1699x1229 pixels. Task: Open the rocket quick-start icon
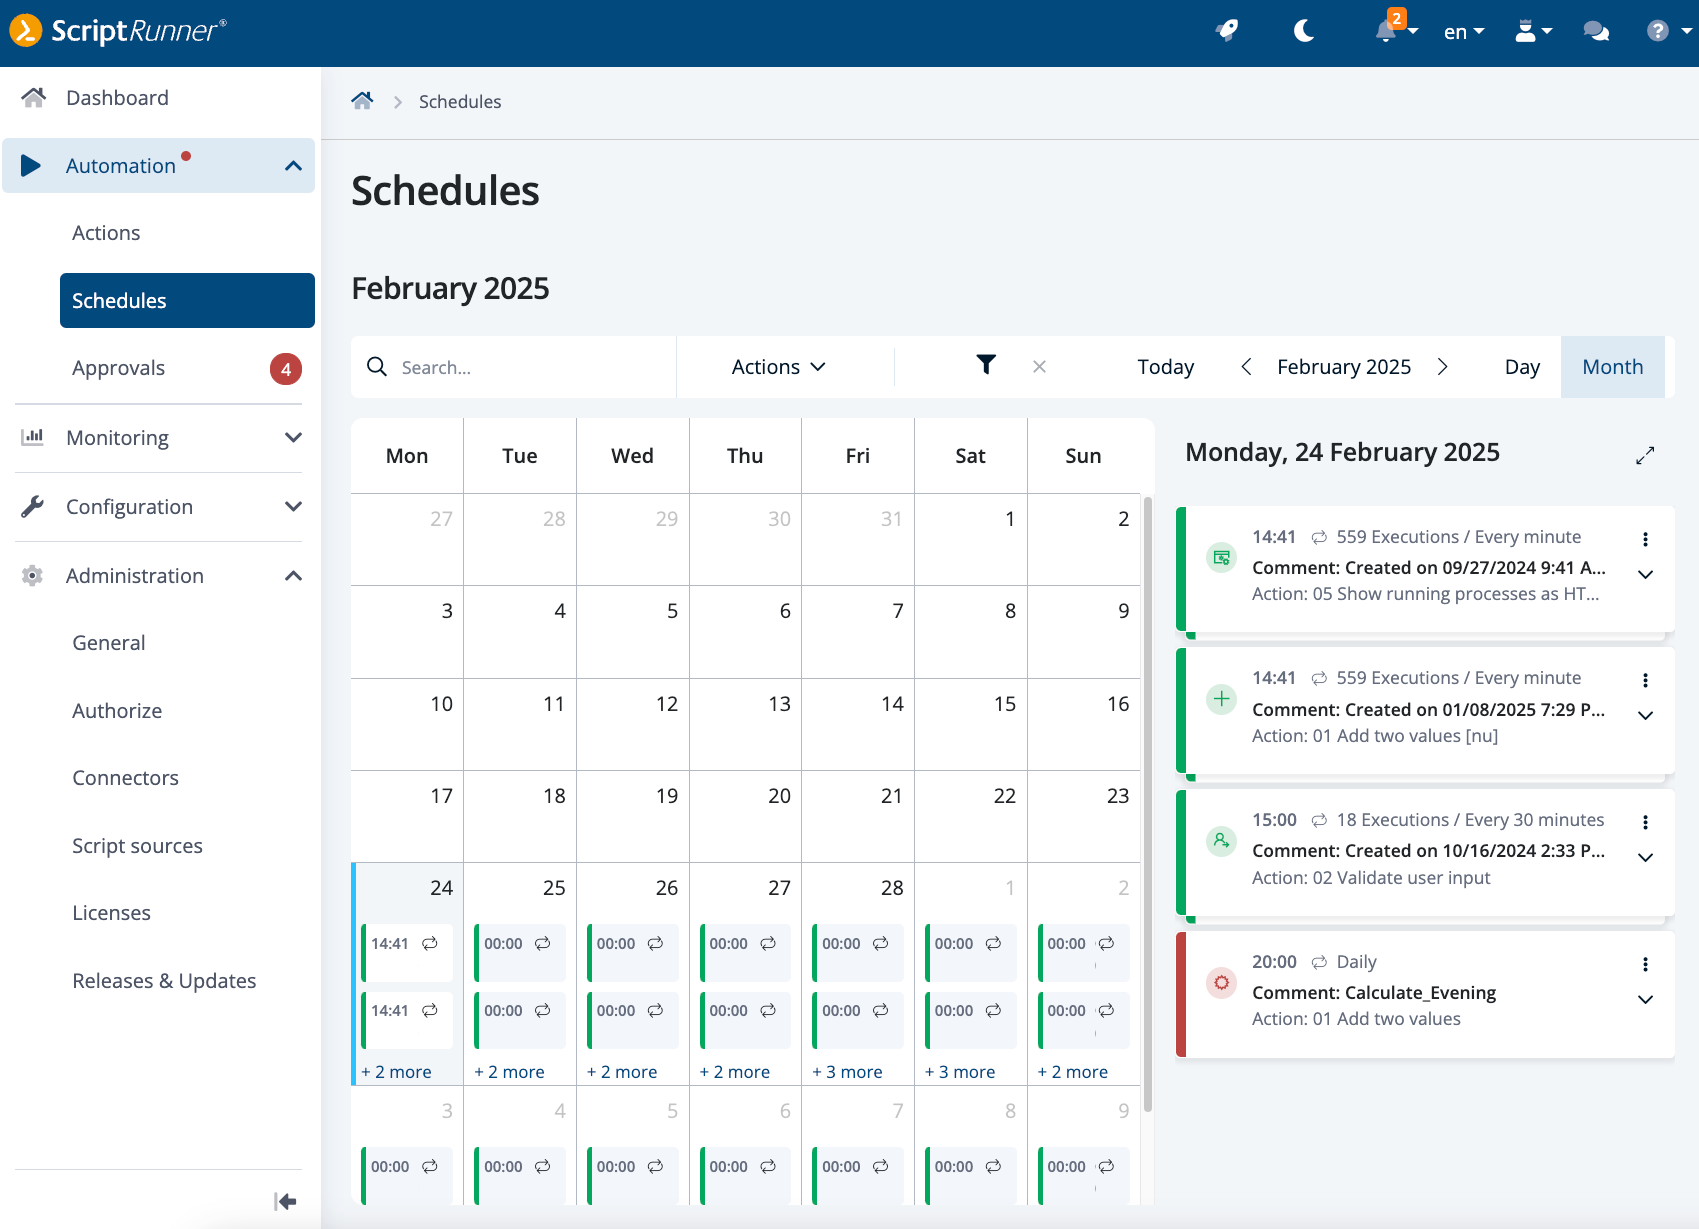coord(1227,31)
